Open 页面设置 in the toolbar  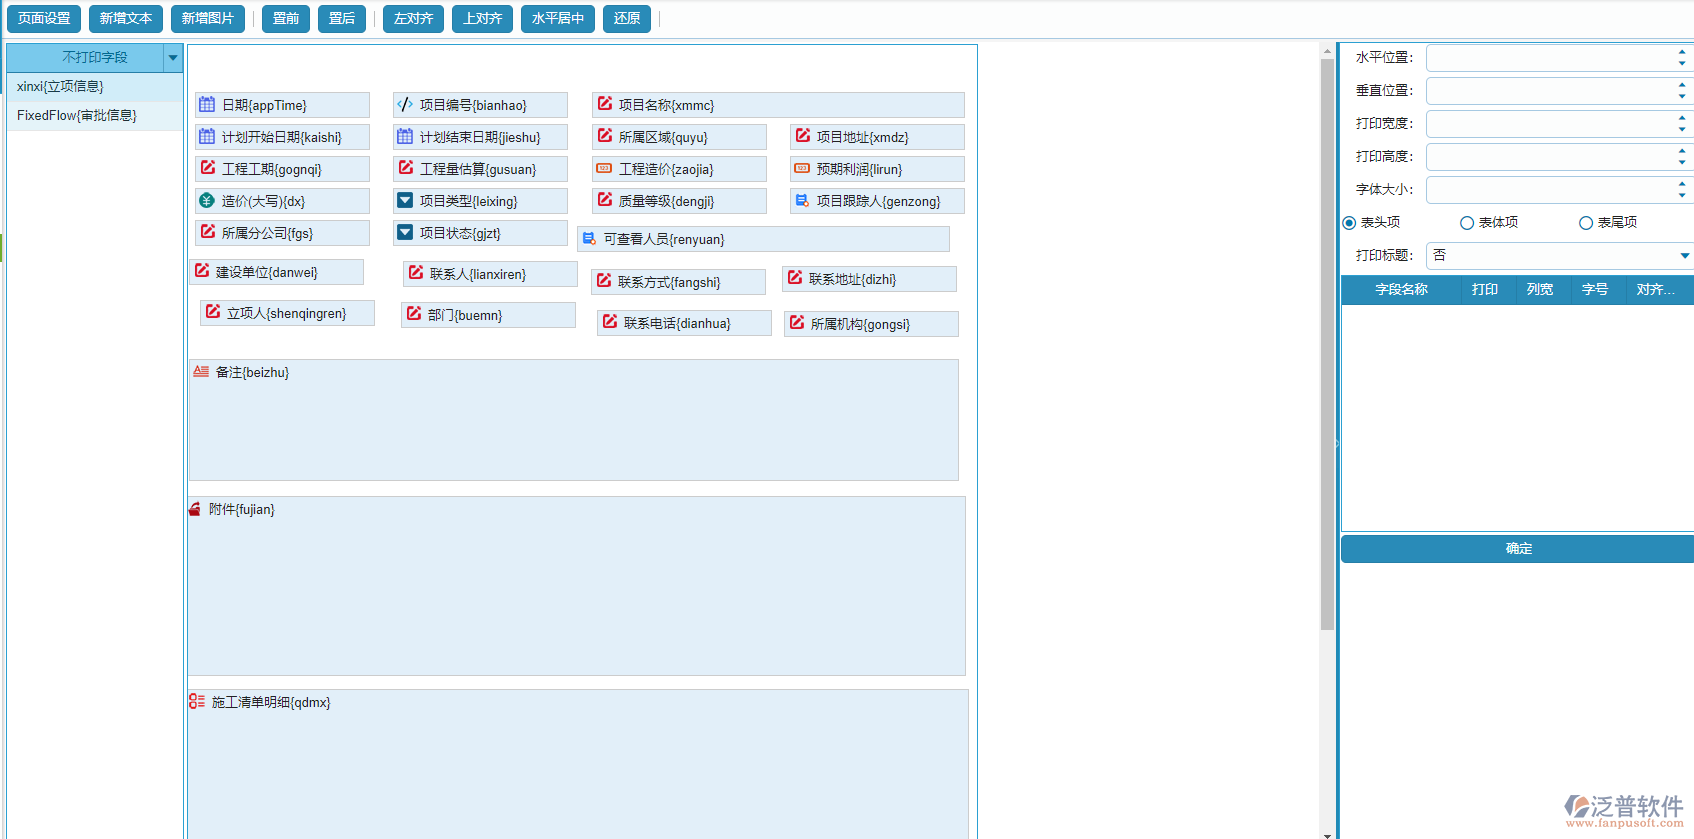pyautogui.click(x=44, y=19)
